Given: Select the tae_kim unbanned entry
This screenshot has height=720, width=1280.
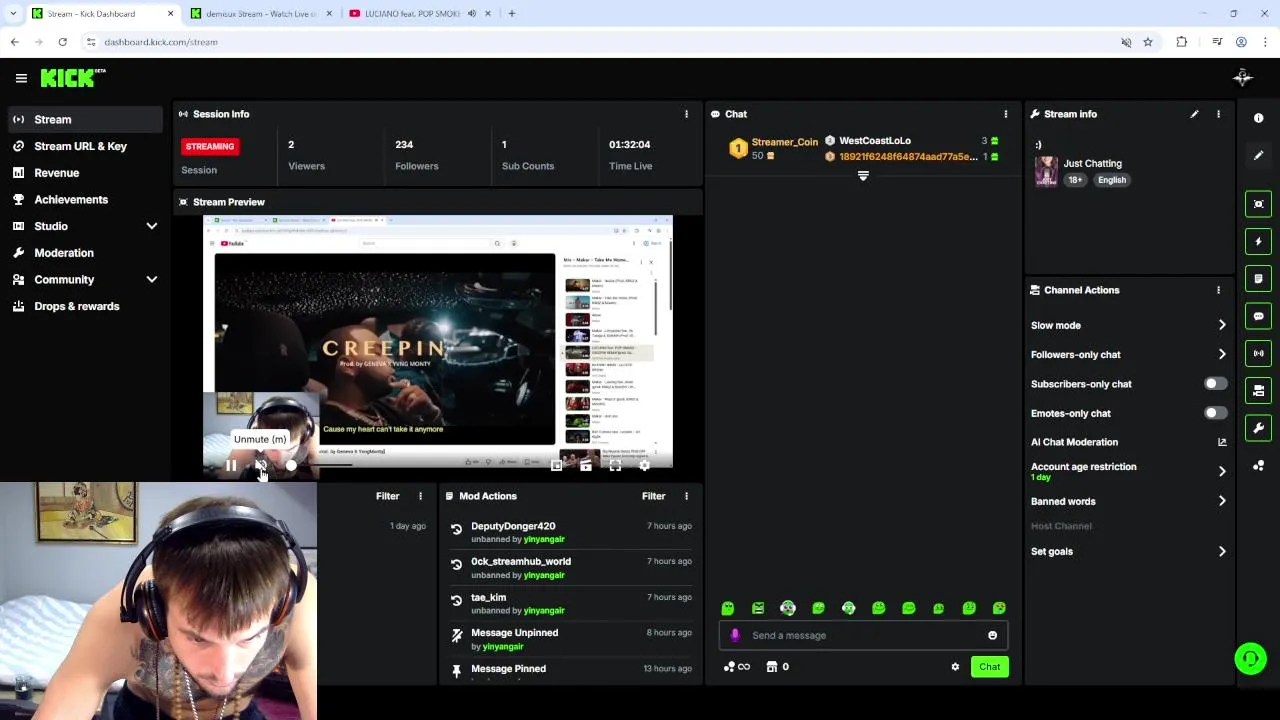Looking at the screenshot, I should click(x=570, y=603).
